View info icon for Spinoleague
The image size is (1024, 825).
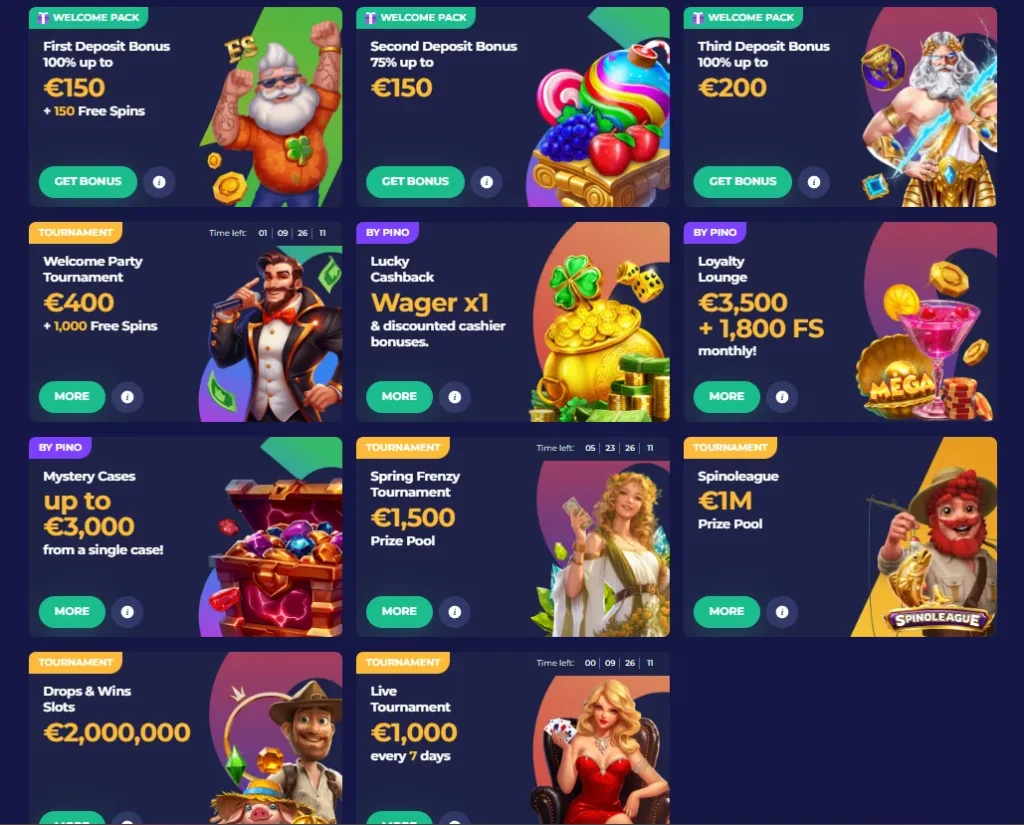click(782, 612)
